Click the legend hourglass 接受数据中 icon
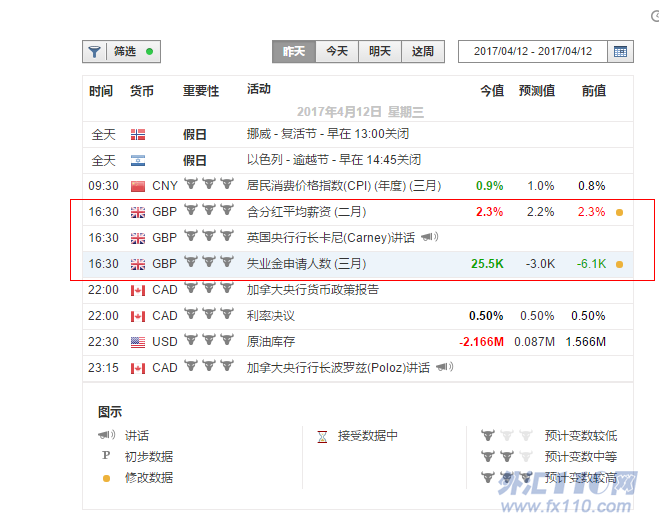 [322, 437]
